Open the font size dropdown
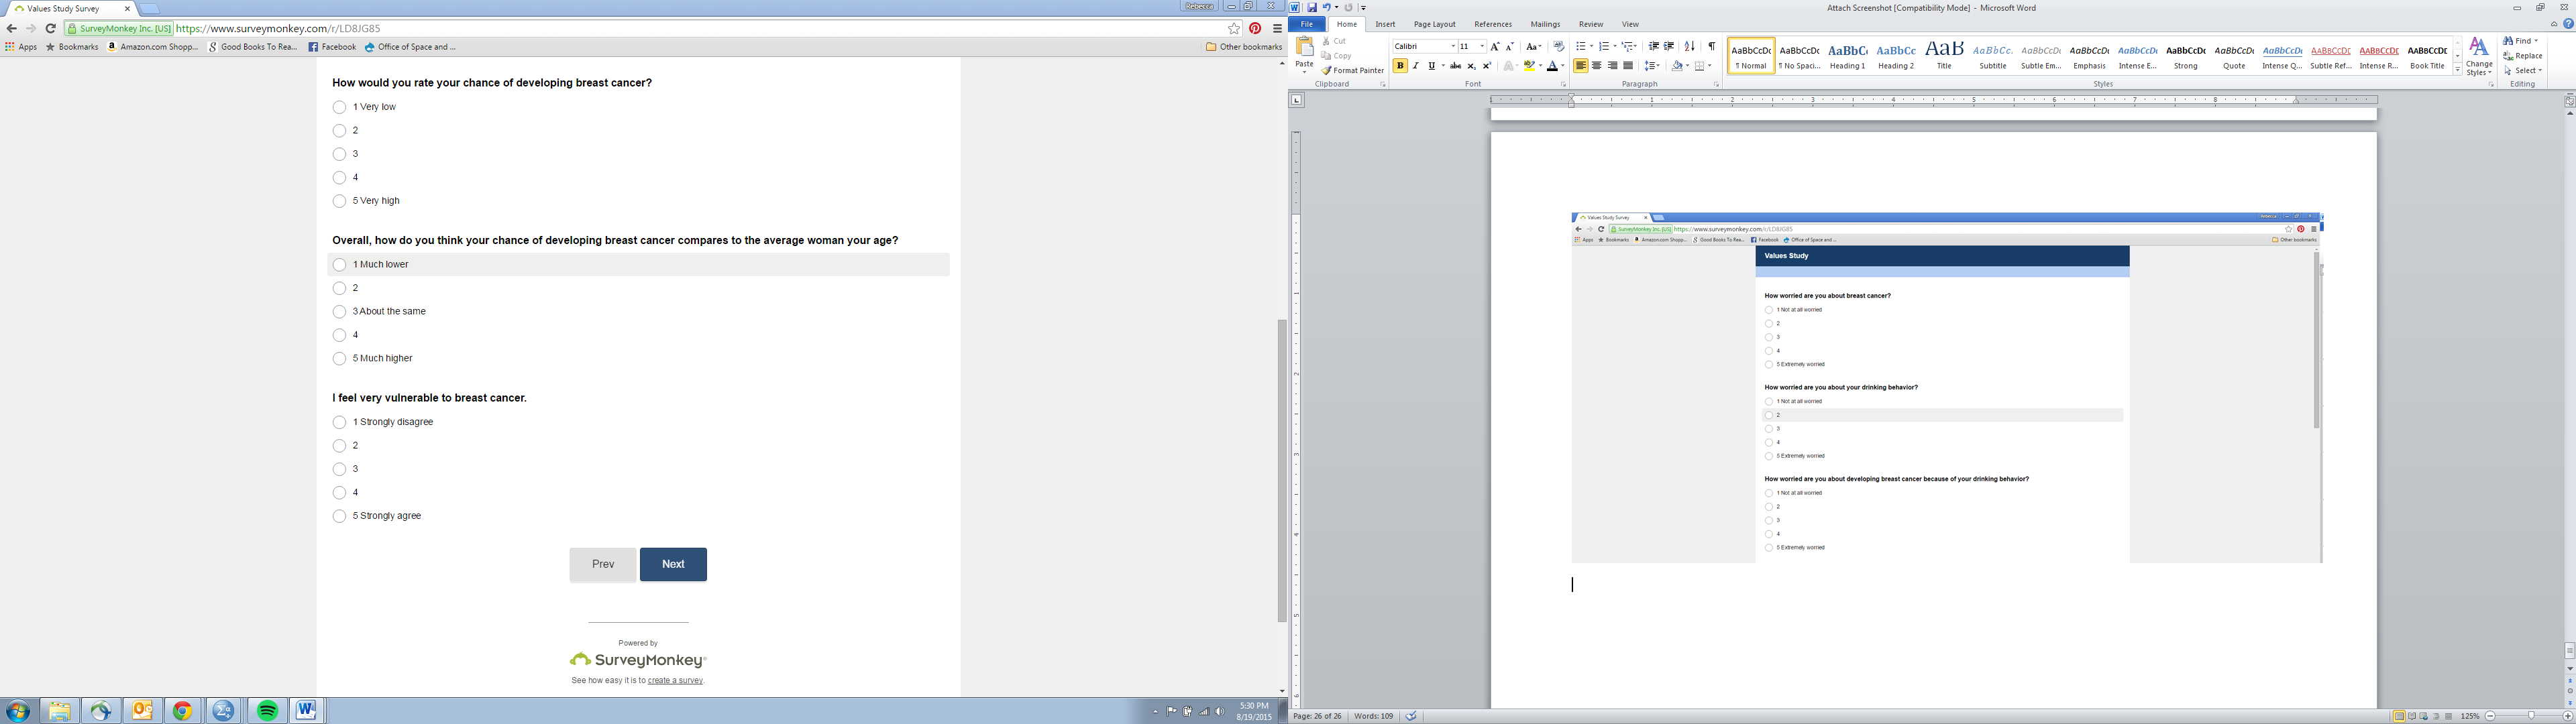This screenshot has height=724, width=2576. (1482, 46)
